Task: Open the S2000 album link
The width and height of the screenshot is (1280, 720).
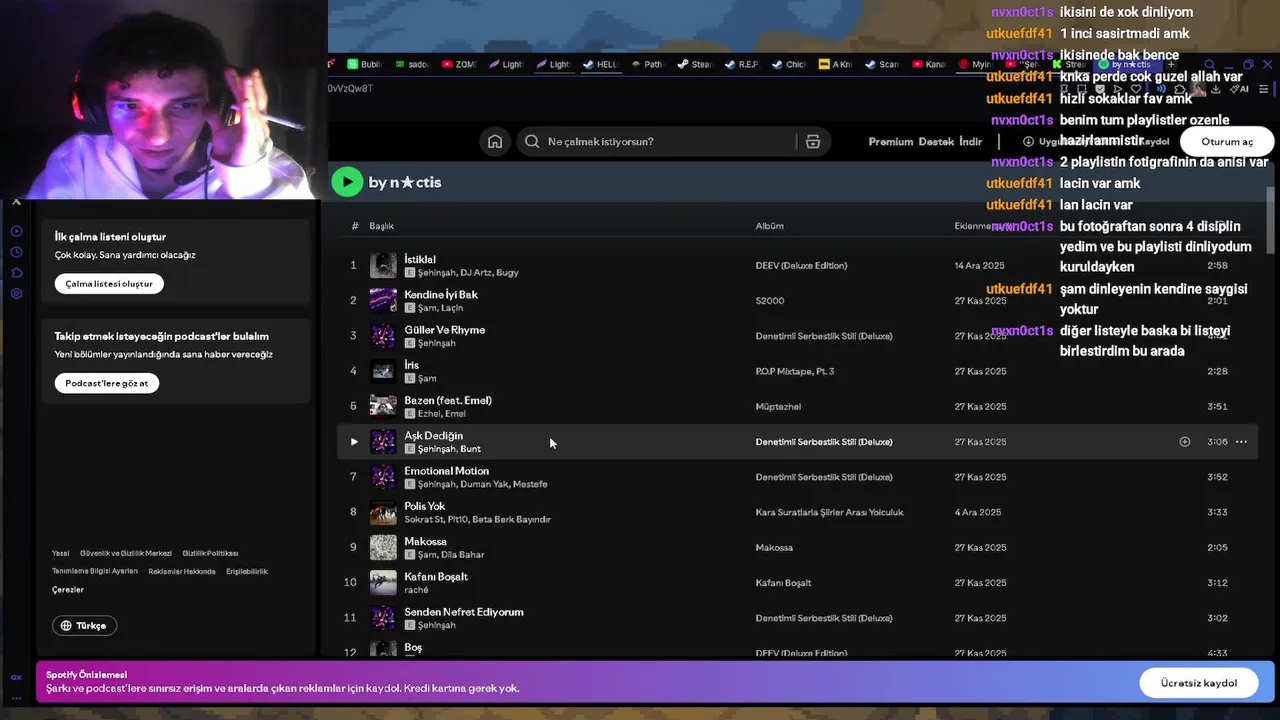Action: (x=770, y=300)
